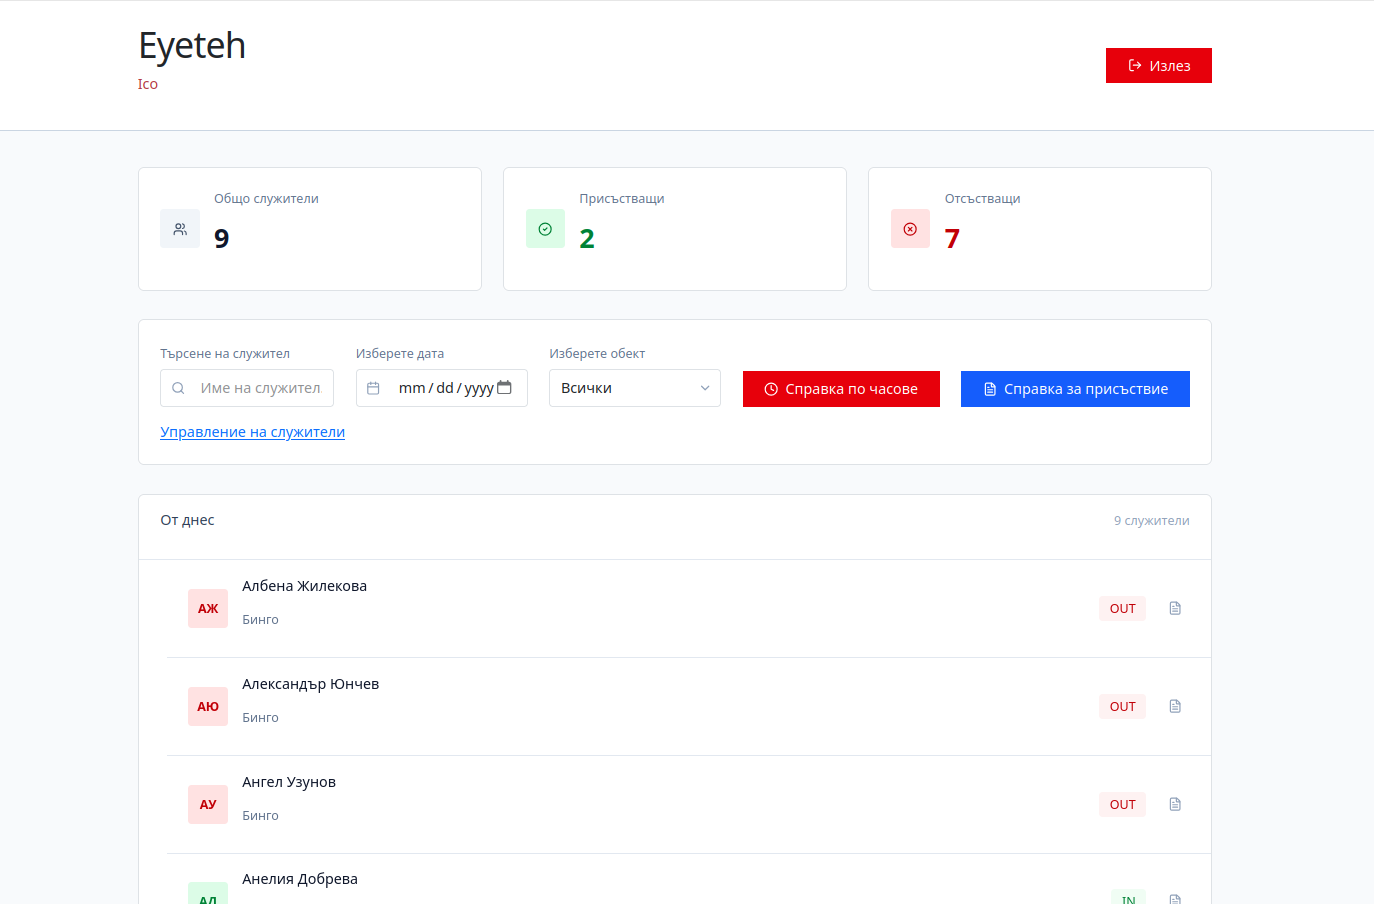Click the От днес heading

point(187,520)
